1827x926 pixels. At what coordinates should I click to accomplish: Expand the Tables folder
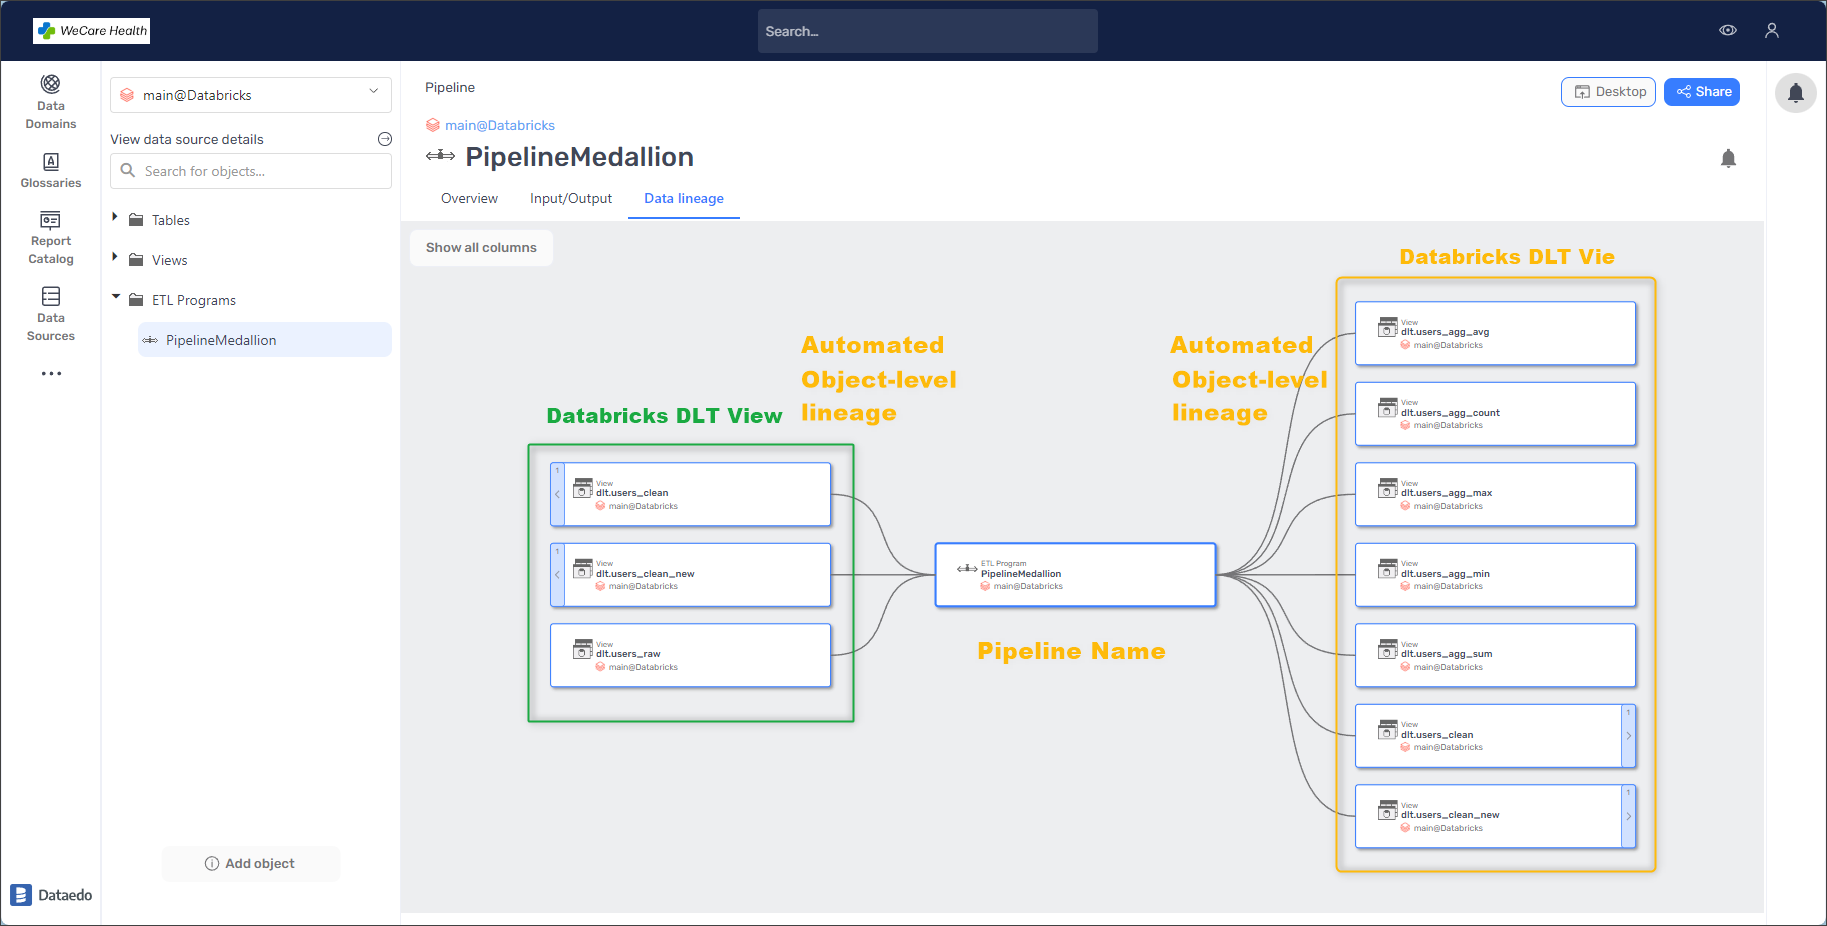tap(115, 218)
